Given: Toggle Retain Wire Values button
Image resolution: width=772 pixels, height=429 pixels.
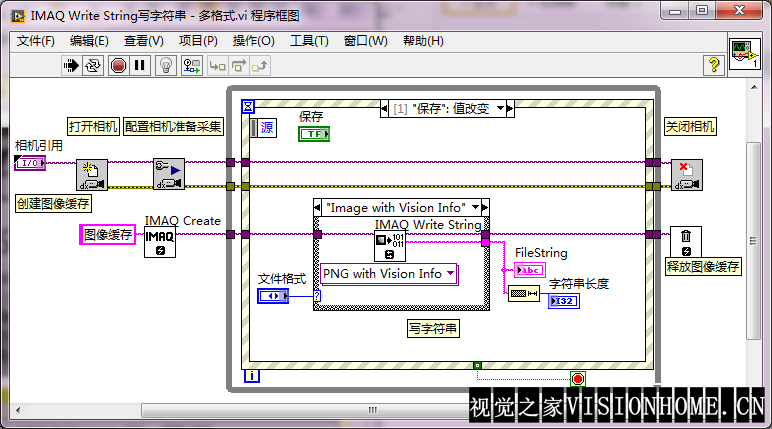Looking at the screenshot, I should click(x=192, y=66).
